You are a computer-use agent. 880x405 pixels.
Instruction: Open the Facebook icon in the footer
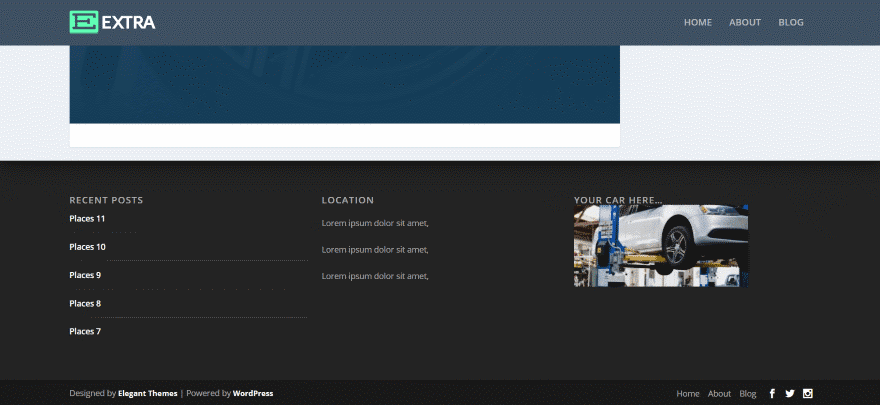coord(772,394)
